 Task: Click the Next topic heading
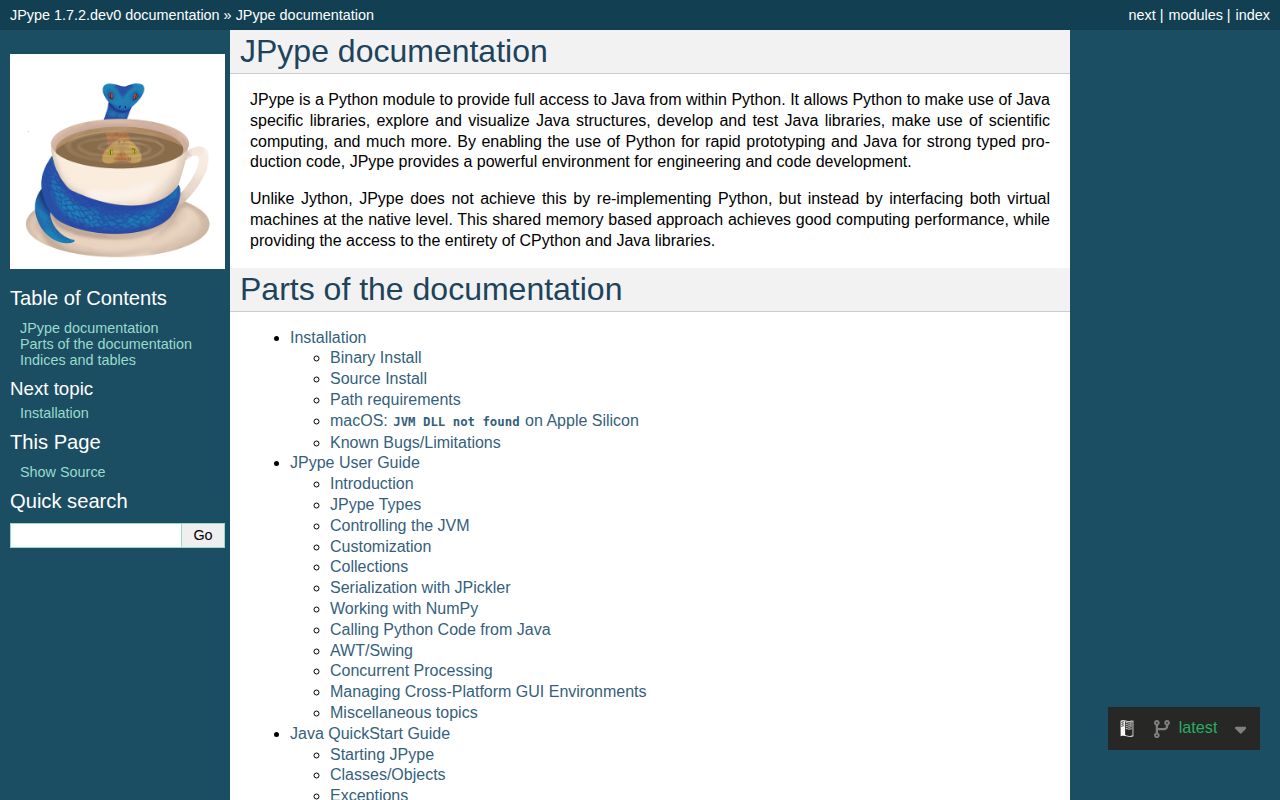51,389
